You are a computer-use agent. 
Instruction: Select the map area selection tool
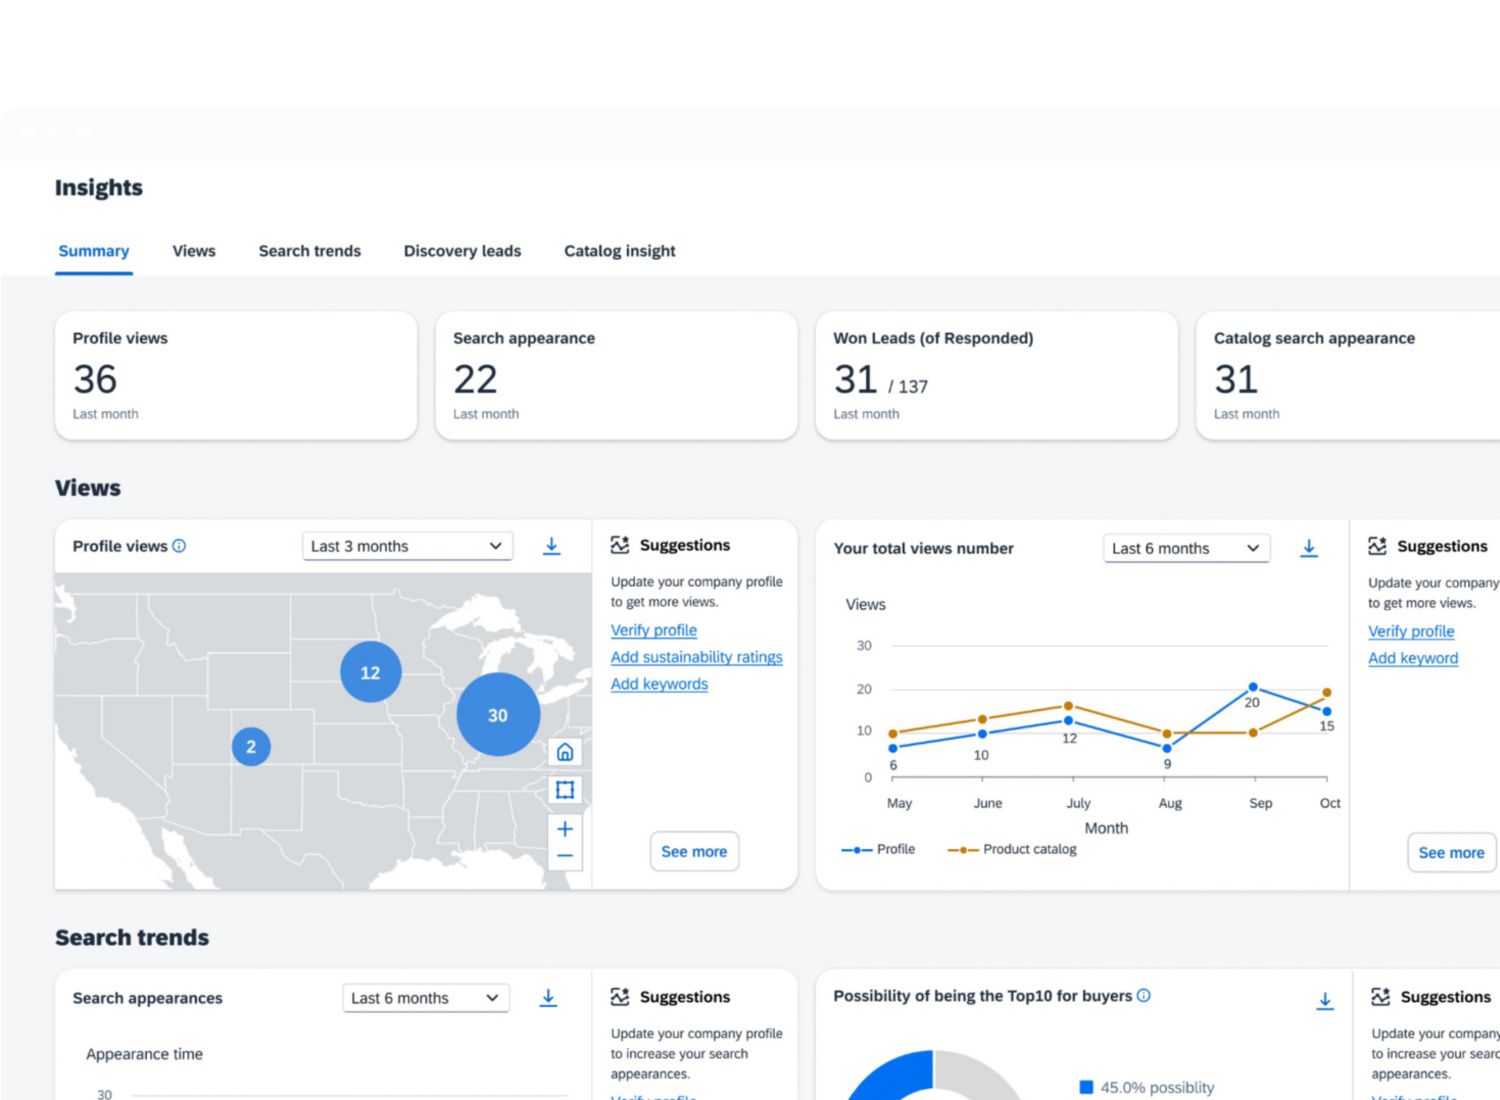(565, 790)
